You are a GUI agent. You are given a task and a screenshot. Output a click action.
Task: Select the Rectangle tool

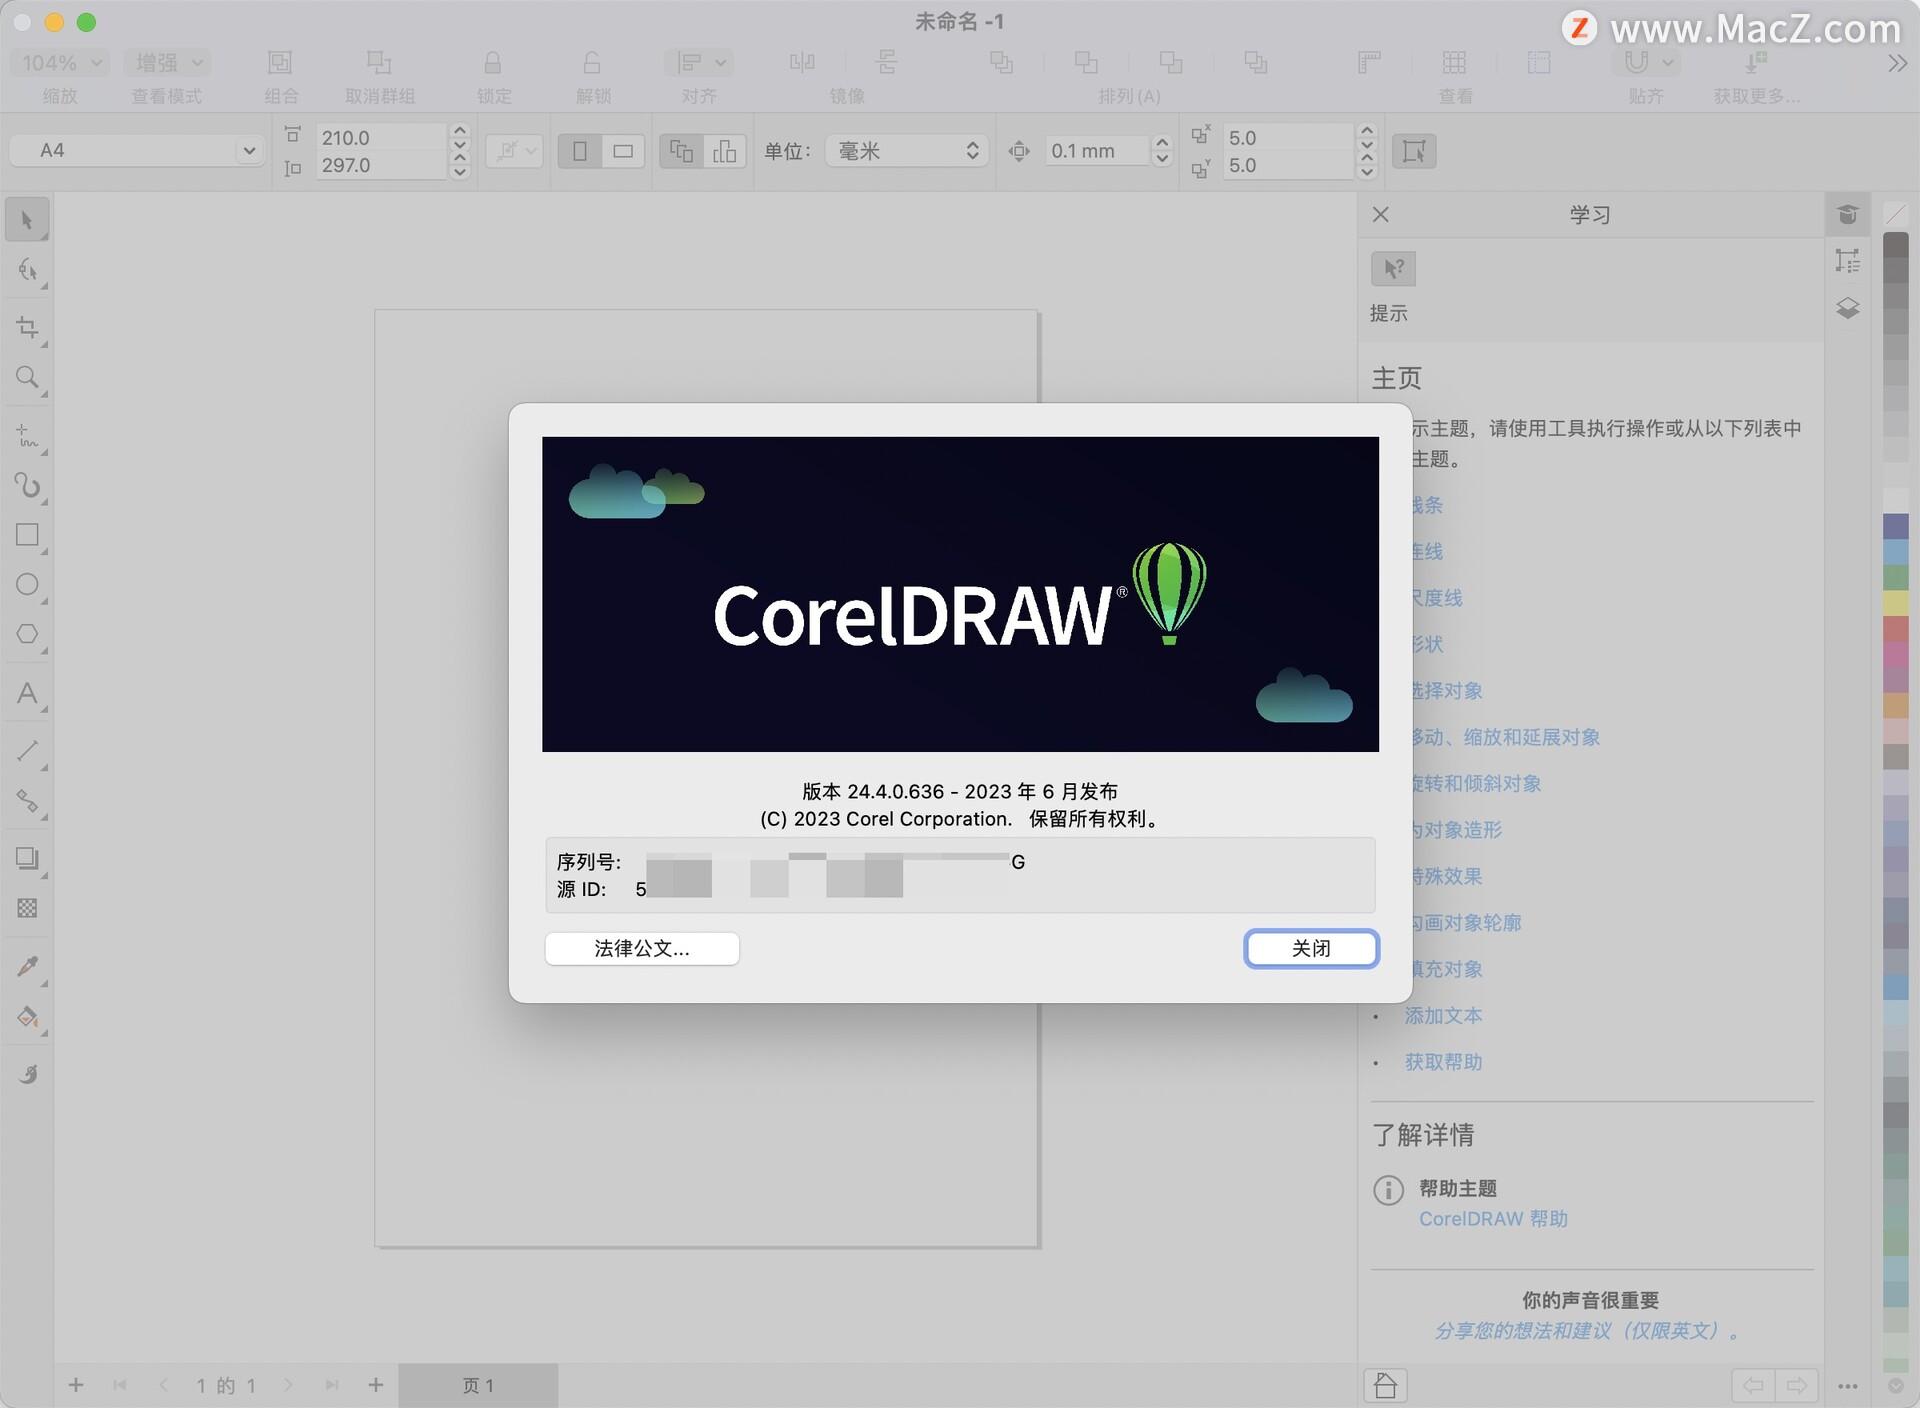coord(27,535)
